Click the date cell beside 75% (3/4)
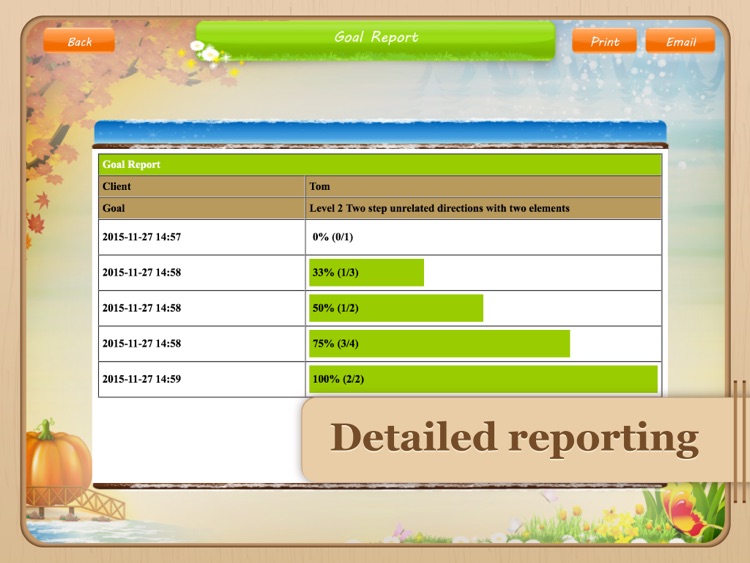 [x=201, y=343]
